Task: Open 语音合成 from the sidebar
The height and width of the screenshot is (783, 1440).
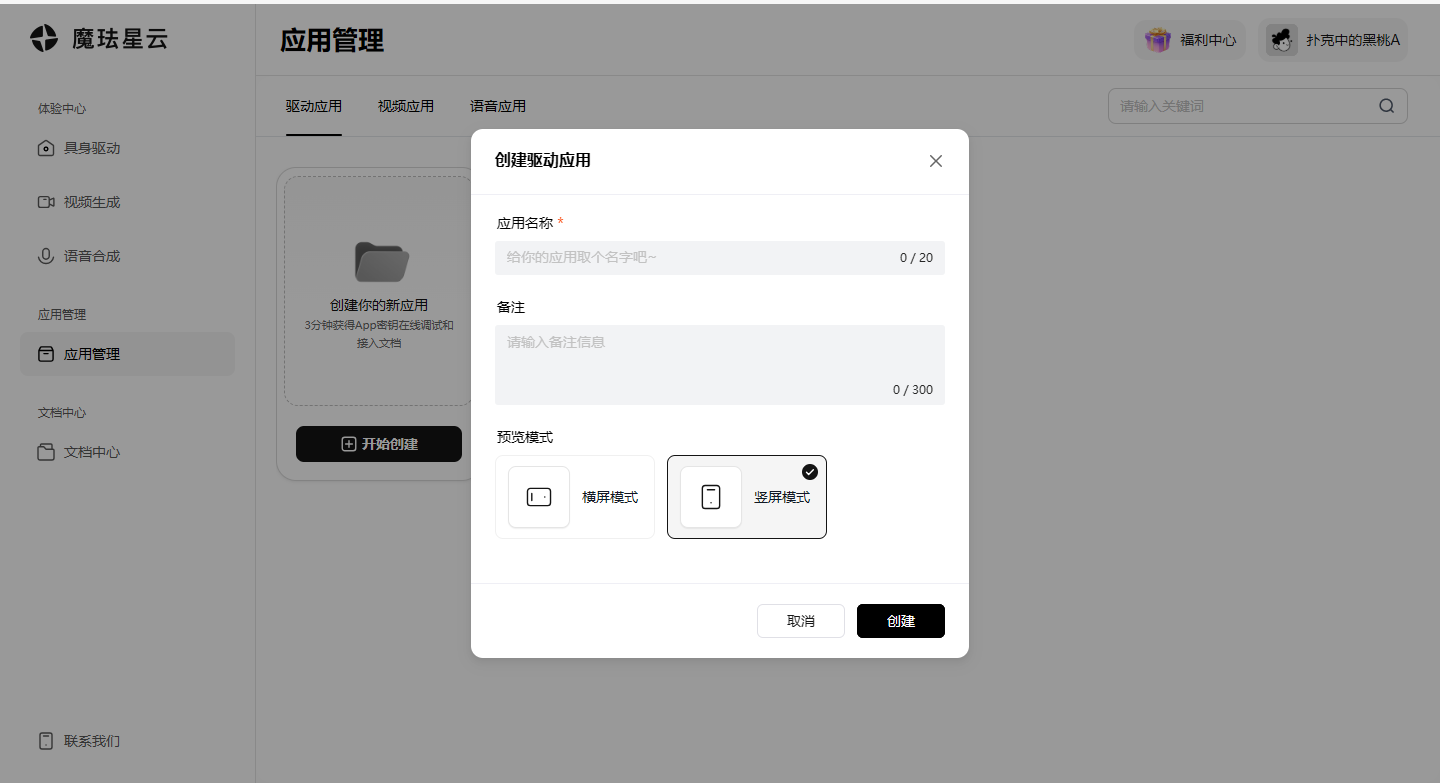Action: click(x=127, y=256)
